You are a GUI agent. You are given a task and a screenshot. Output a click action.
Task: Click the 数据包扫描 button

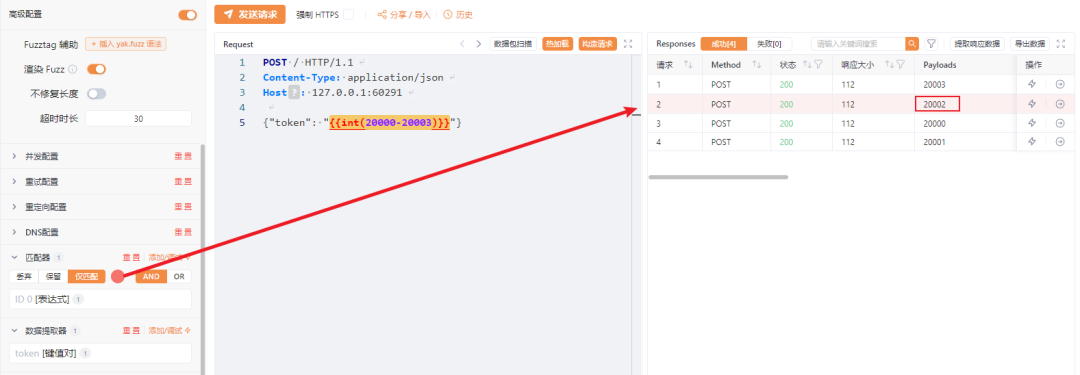coord(513,44)
